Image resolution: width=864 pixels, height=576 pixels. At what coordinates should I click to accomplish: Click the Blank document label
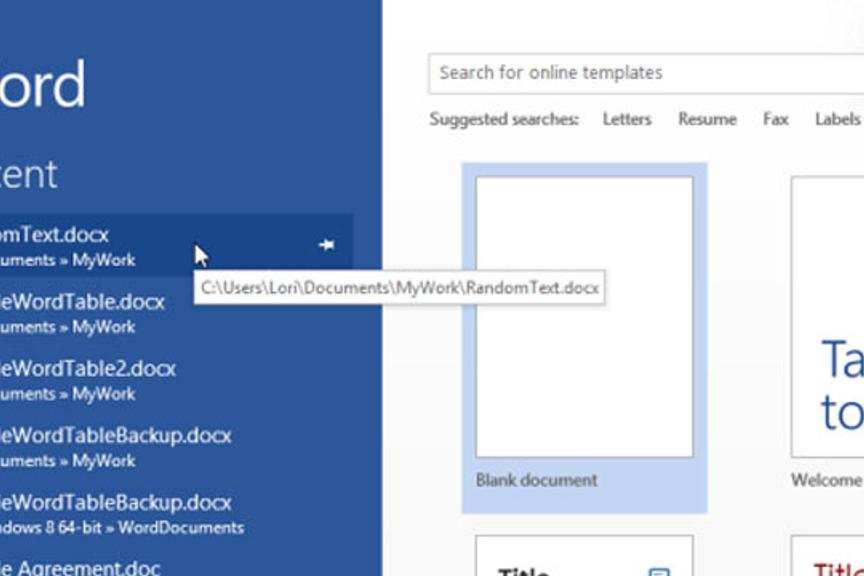pyautogui.click(x=536, y=480)
